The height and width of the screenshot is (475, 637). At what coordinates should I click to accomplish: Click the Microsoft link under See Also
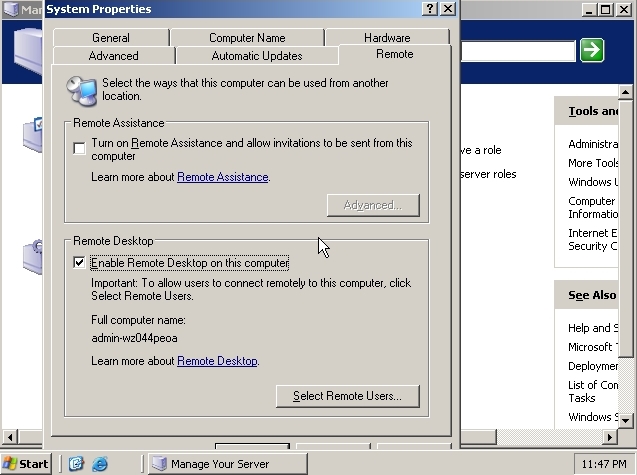click(593, 347)
